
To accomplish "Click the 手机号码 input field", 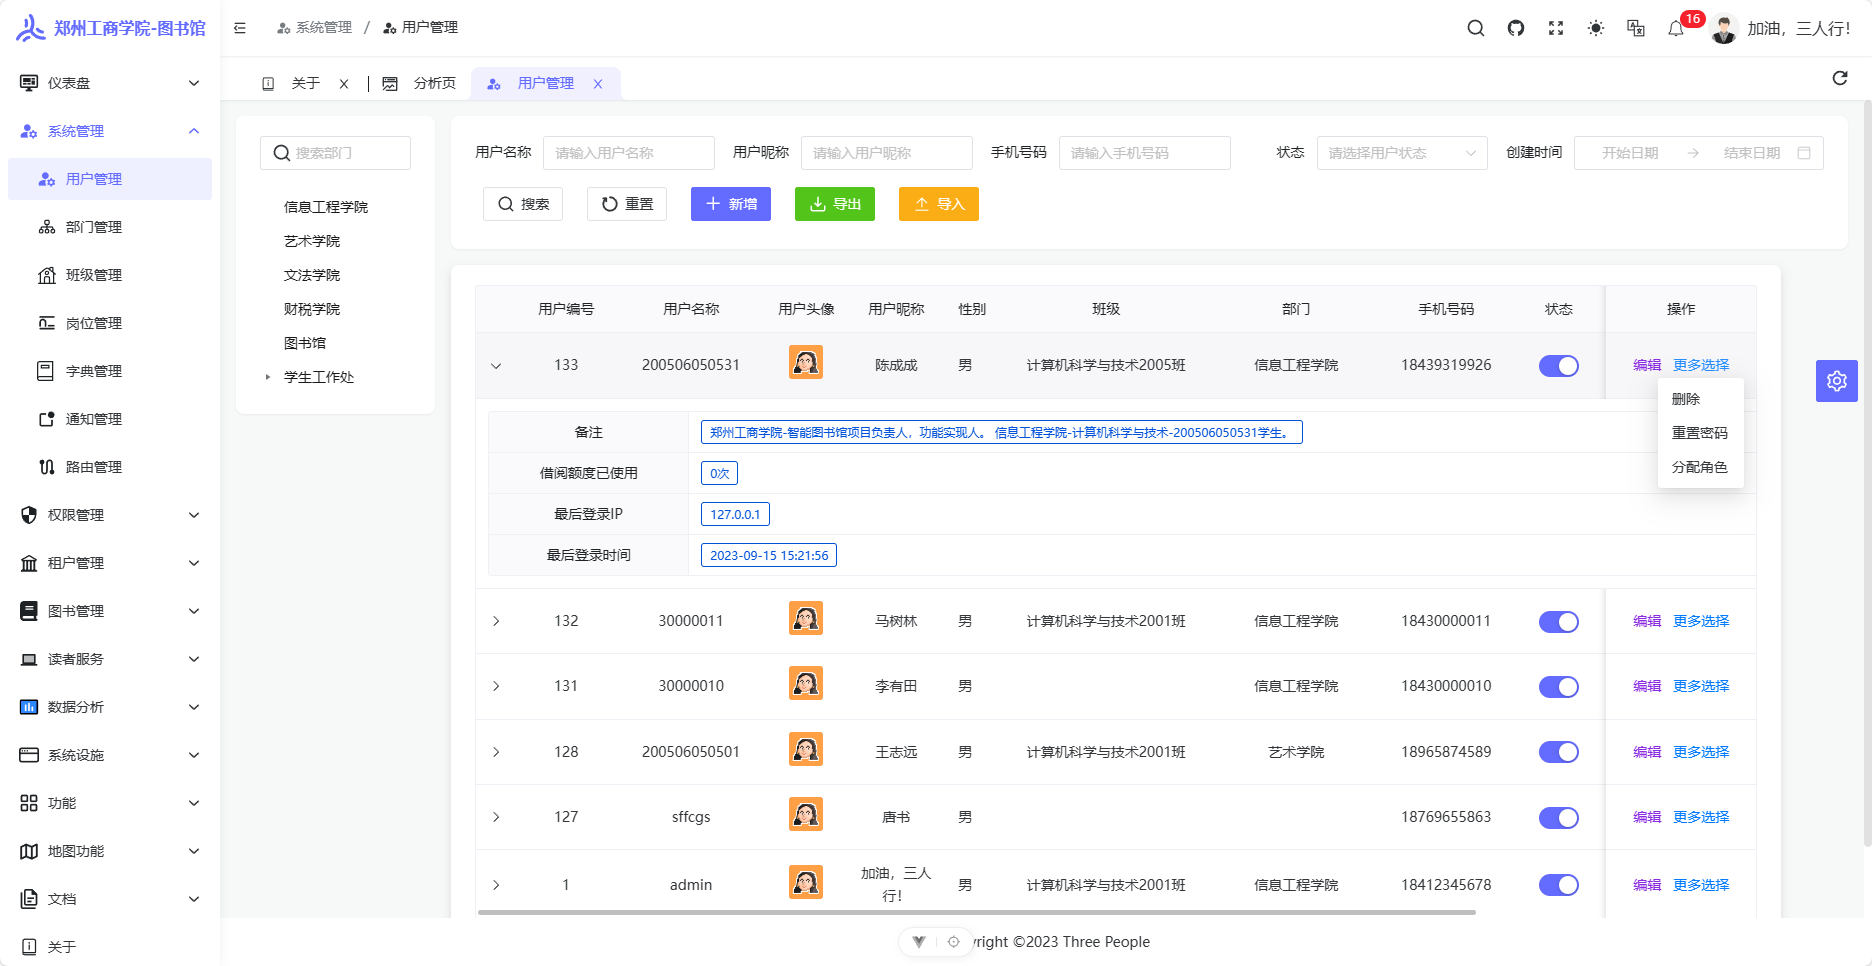I will click(x=1145, y=153).
